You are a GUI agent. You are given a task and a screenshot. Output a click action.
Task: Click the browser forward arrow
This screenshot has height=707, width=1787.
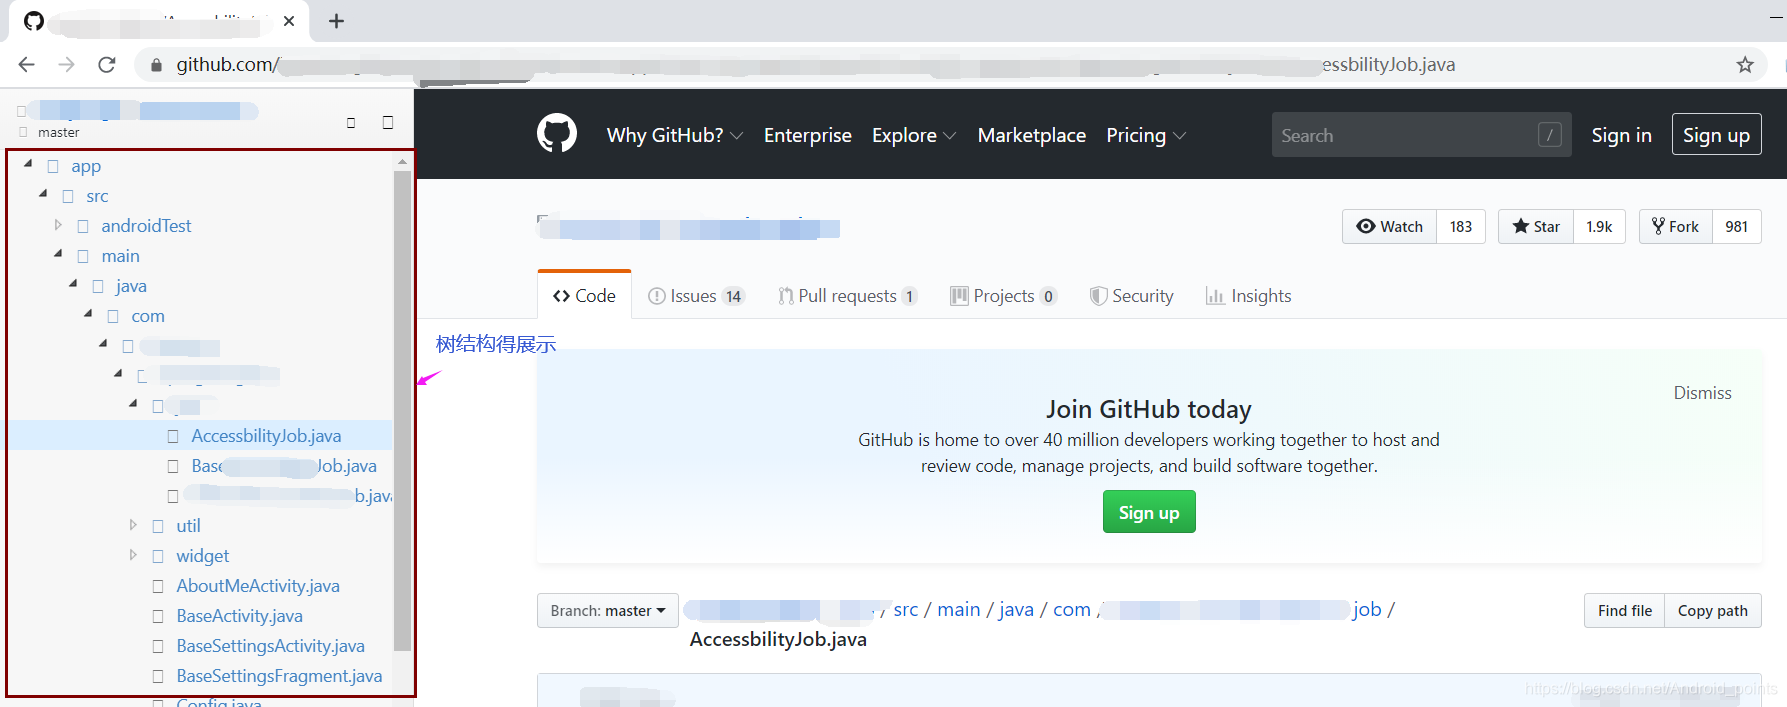(x=67, y=65)
